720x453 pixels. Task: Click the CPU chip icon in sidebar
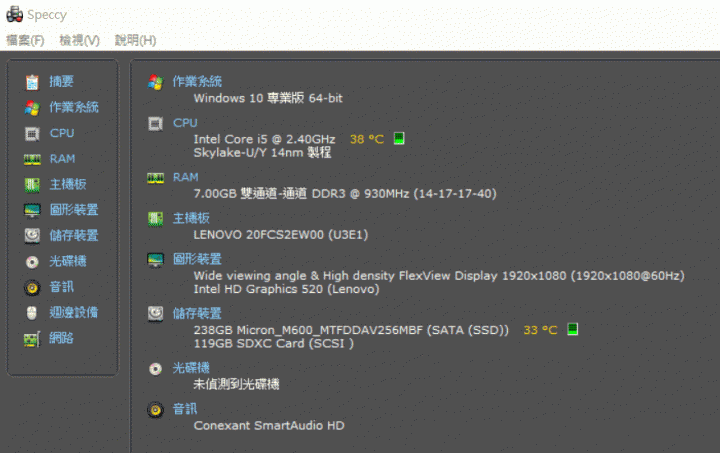[x=32, y=134]
